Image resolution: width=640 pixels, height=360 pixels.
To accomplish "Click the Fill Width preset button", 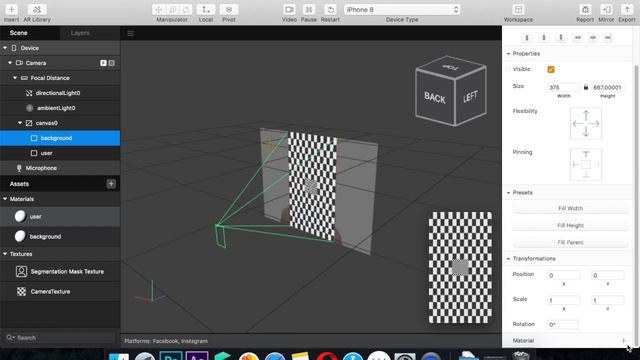I will (570, 208).
